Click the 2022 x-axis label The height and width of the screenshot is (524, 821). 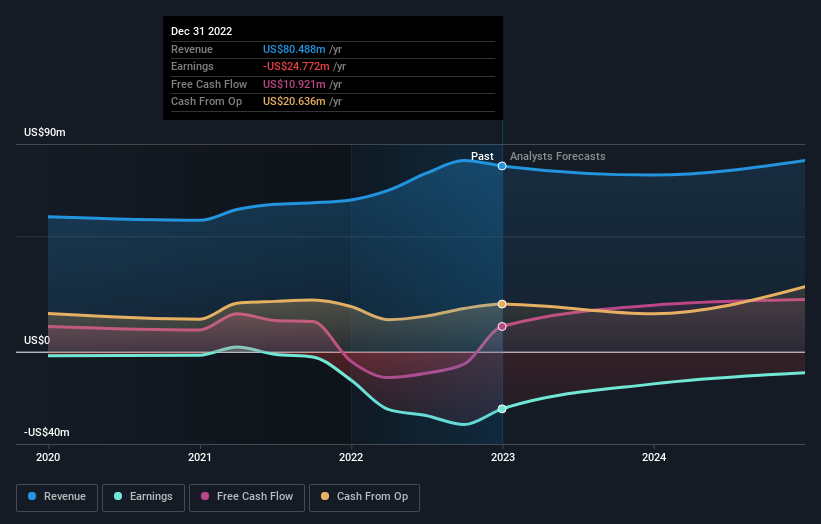(351, 458)
